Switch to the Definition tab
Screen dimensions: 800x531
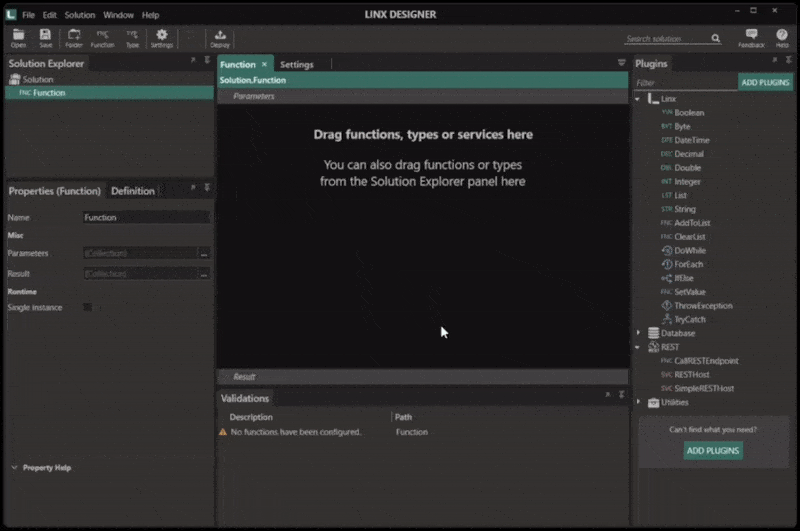(x=133, y=191)
